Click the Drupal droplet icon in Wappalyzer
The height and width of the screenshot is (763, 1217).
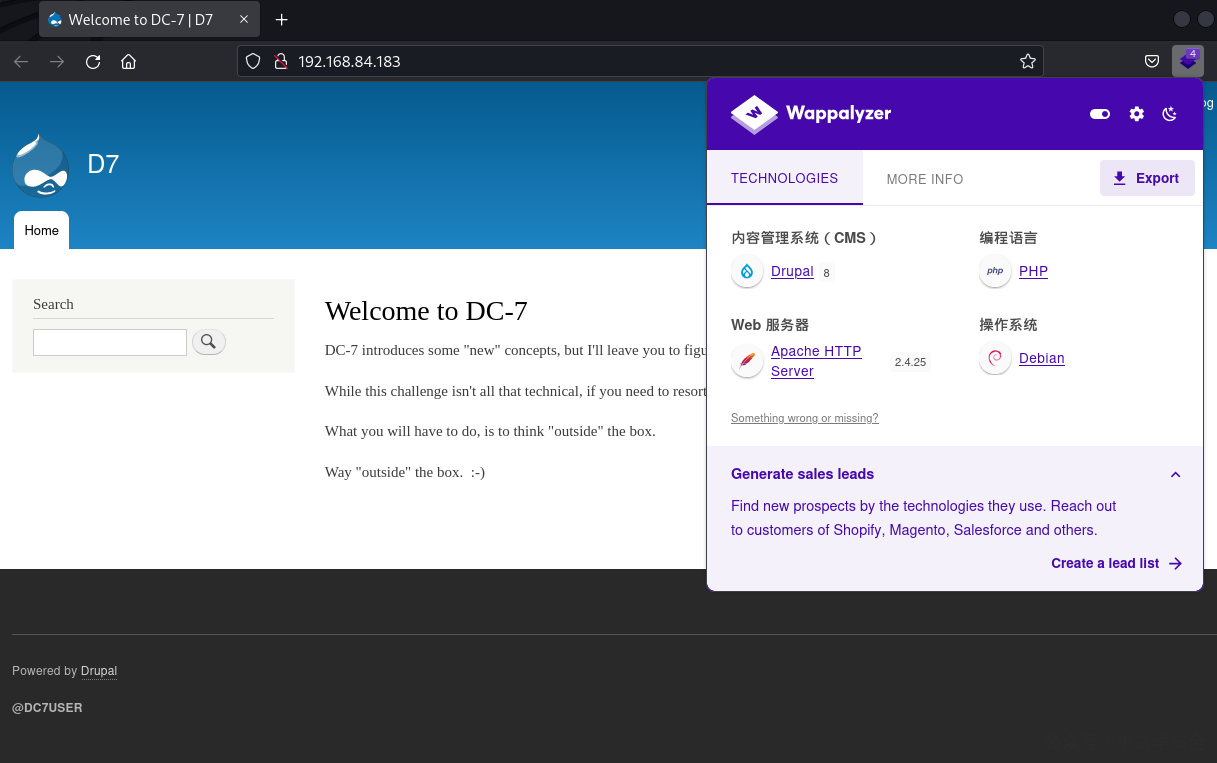click(x=747, y=272)
